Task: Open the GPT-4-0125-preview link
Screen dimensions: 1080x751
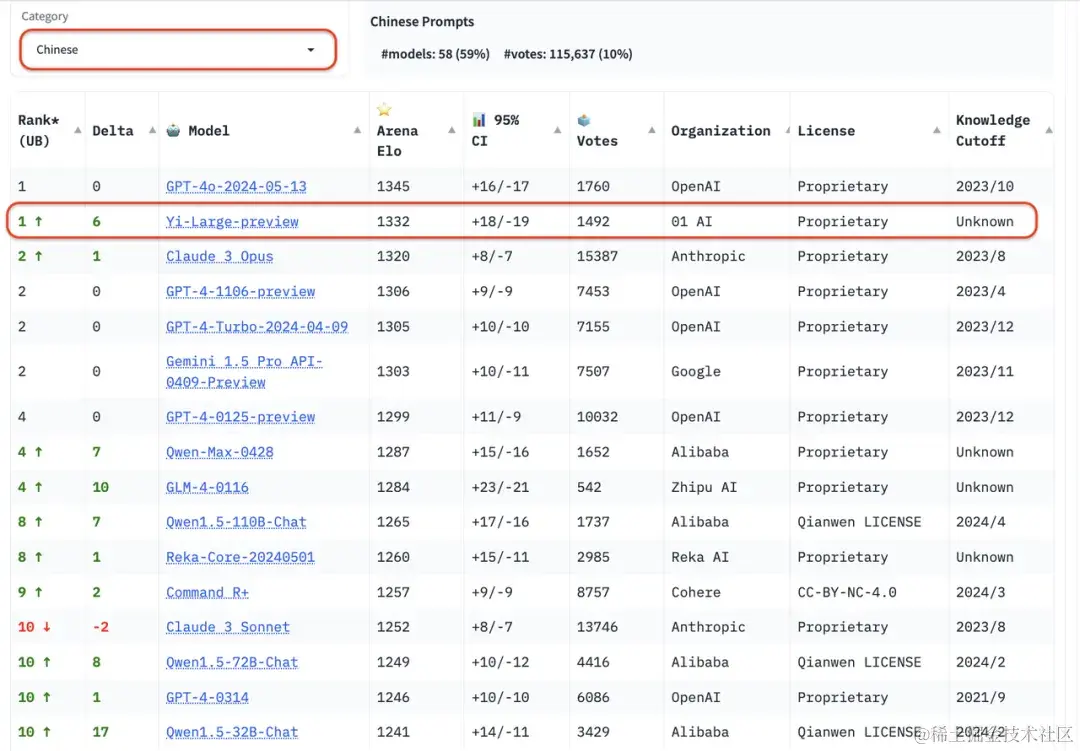Action: point(240,417)
